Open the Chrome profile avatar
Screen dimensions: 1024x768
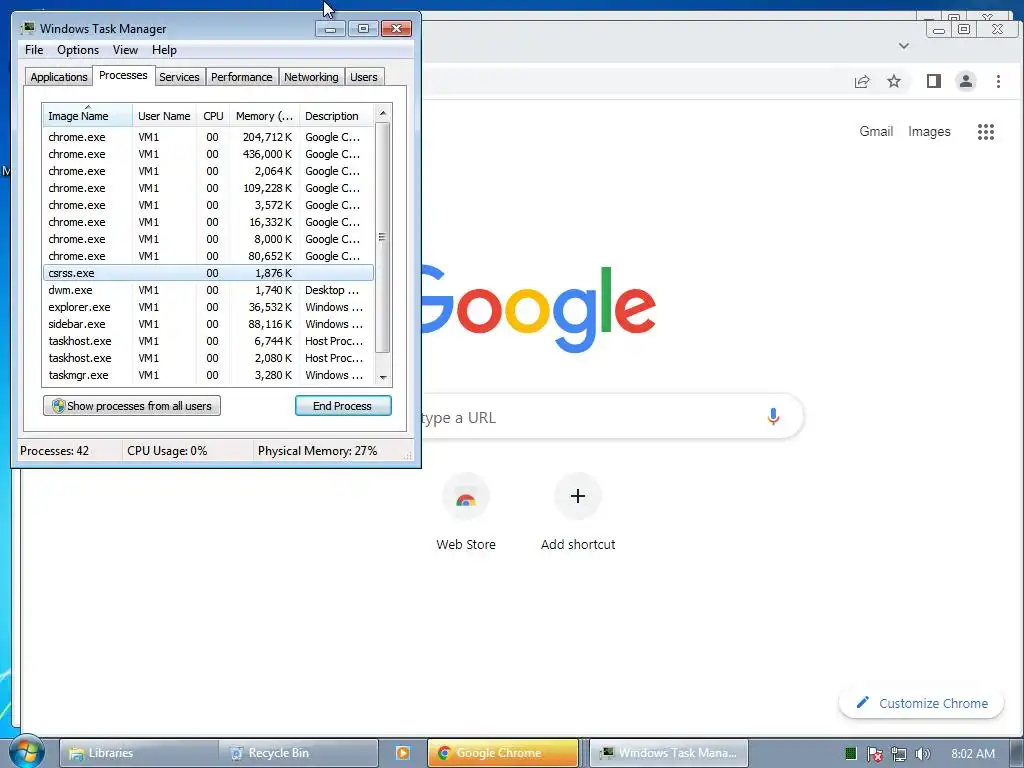tap(966, 81)
